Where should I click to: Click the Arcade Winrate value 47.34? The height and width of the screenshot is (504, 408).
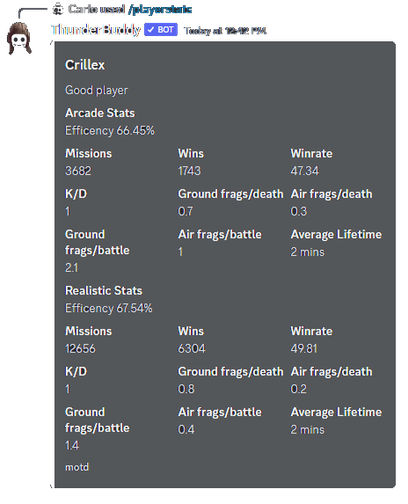(x=305, y=171)
